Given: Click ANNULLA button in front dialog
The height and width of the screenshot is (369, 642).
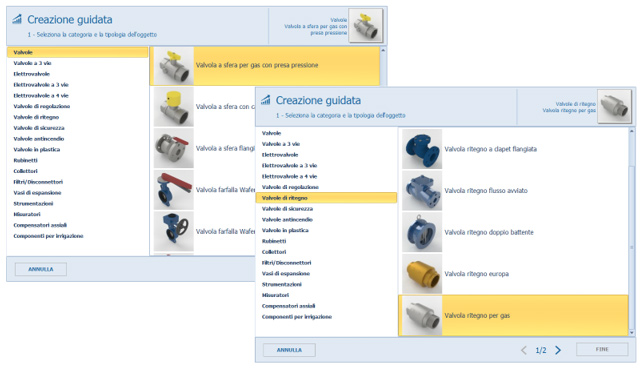Looking at the screenshot, I should point(289,350).
